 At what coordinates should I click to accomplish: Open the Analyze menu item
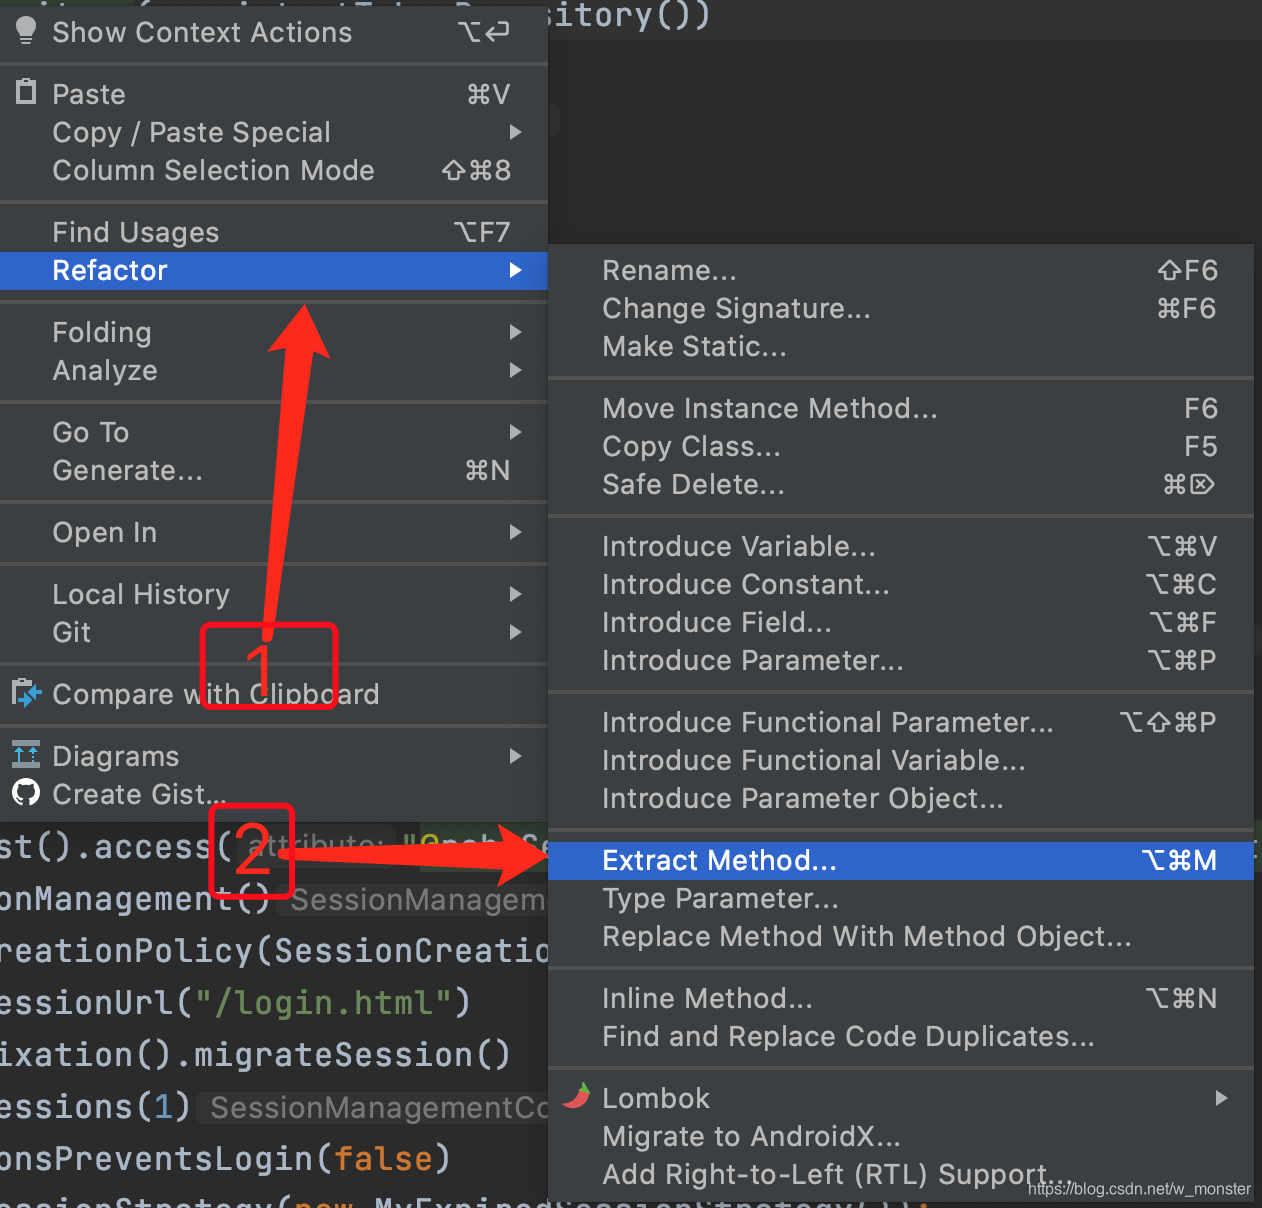tap(274, 370)
